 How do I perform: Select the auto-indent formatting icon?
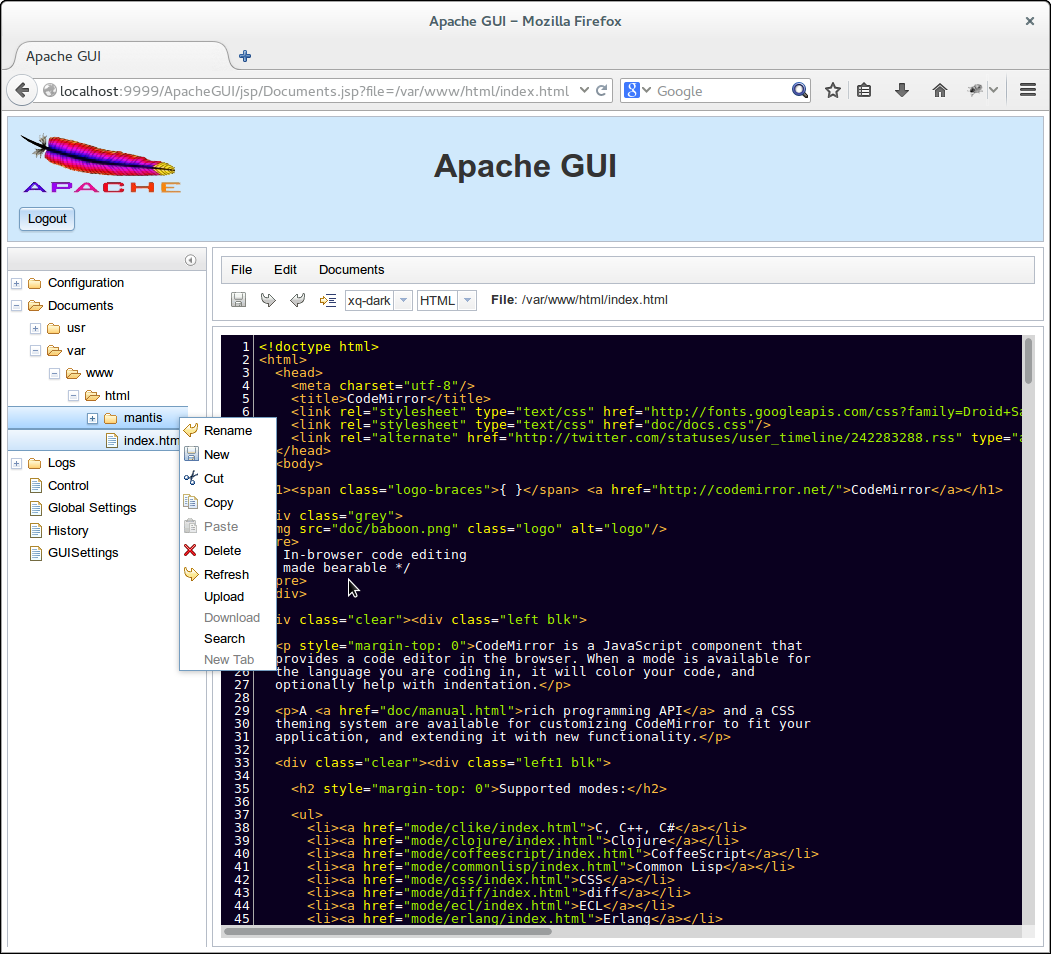[327, 300]
